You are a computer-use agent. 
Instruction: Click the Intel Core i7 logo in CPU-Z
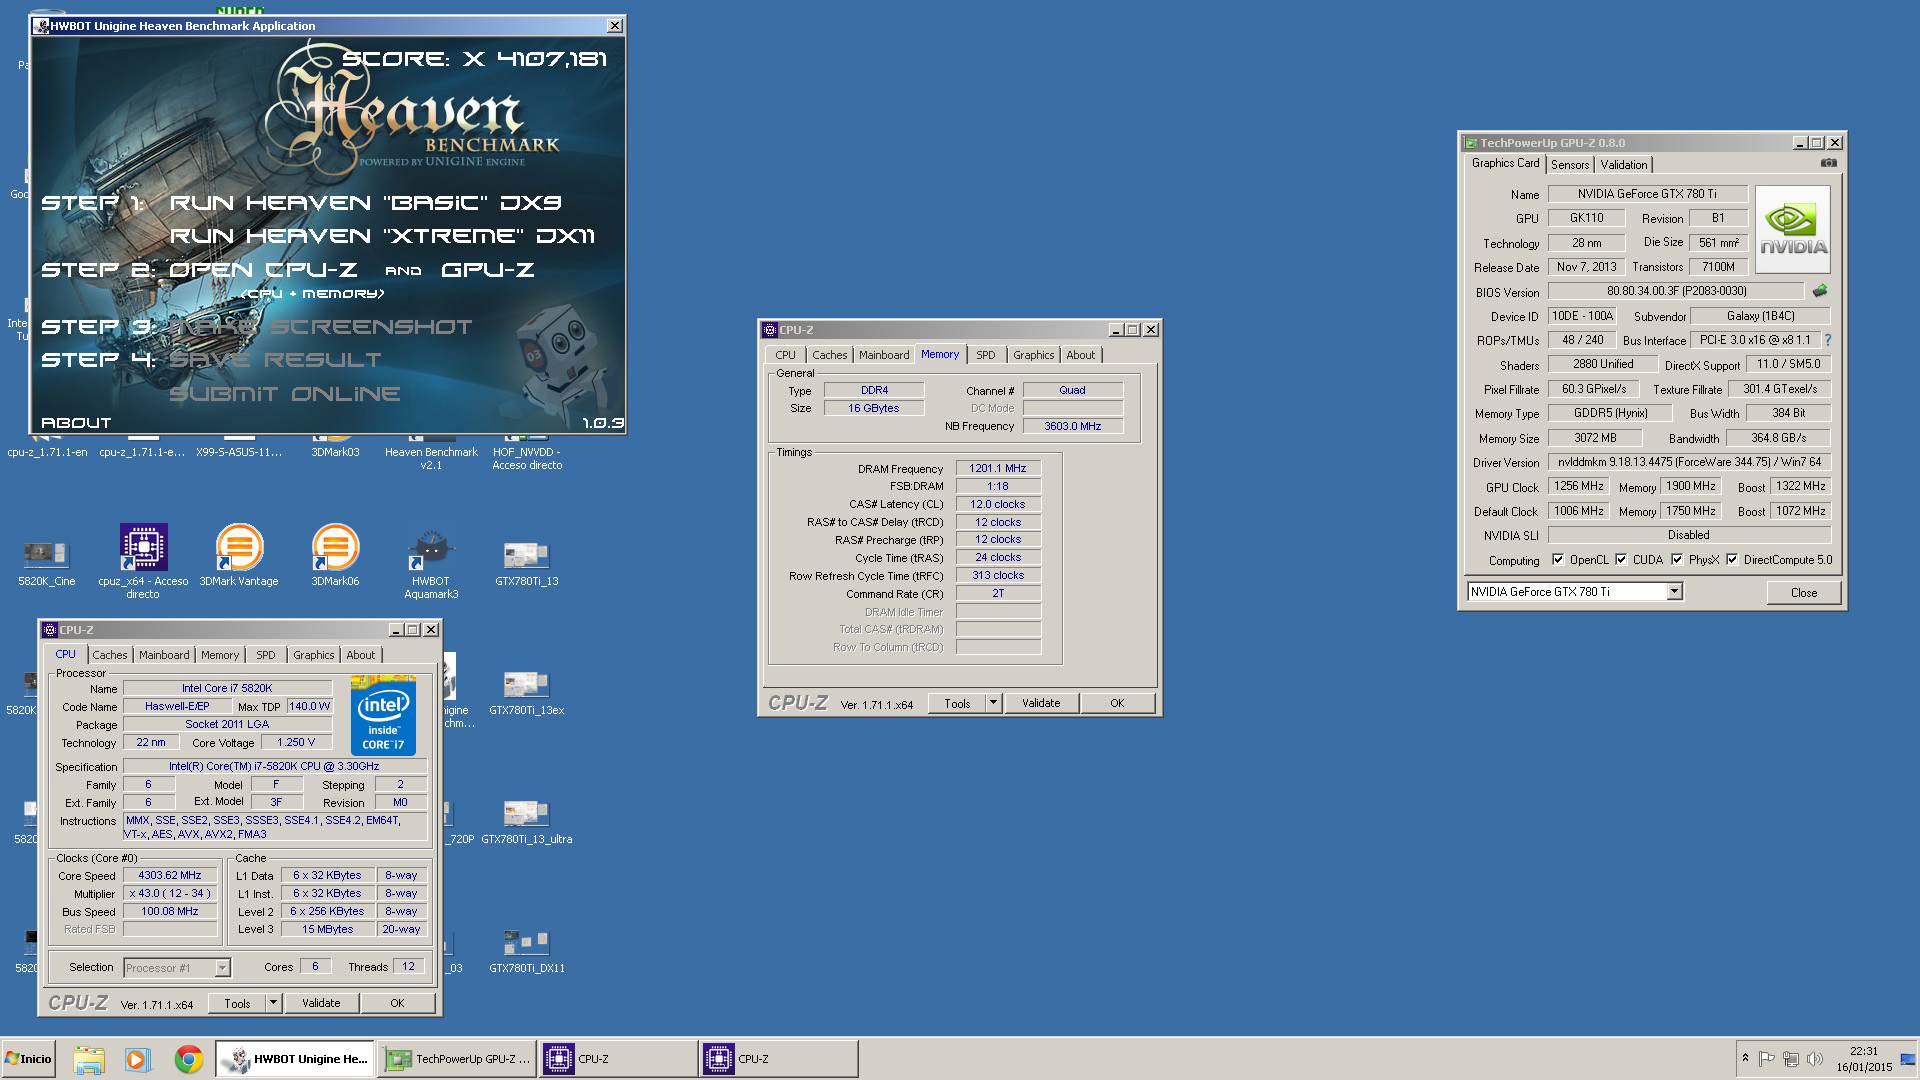383,716
